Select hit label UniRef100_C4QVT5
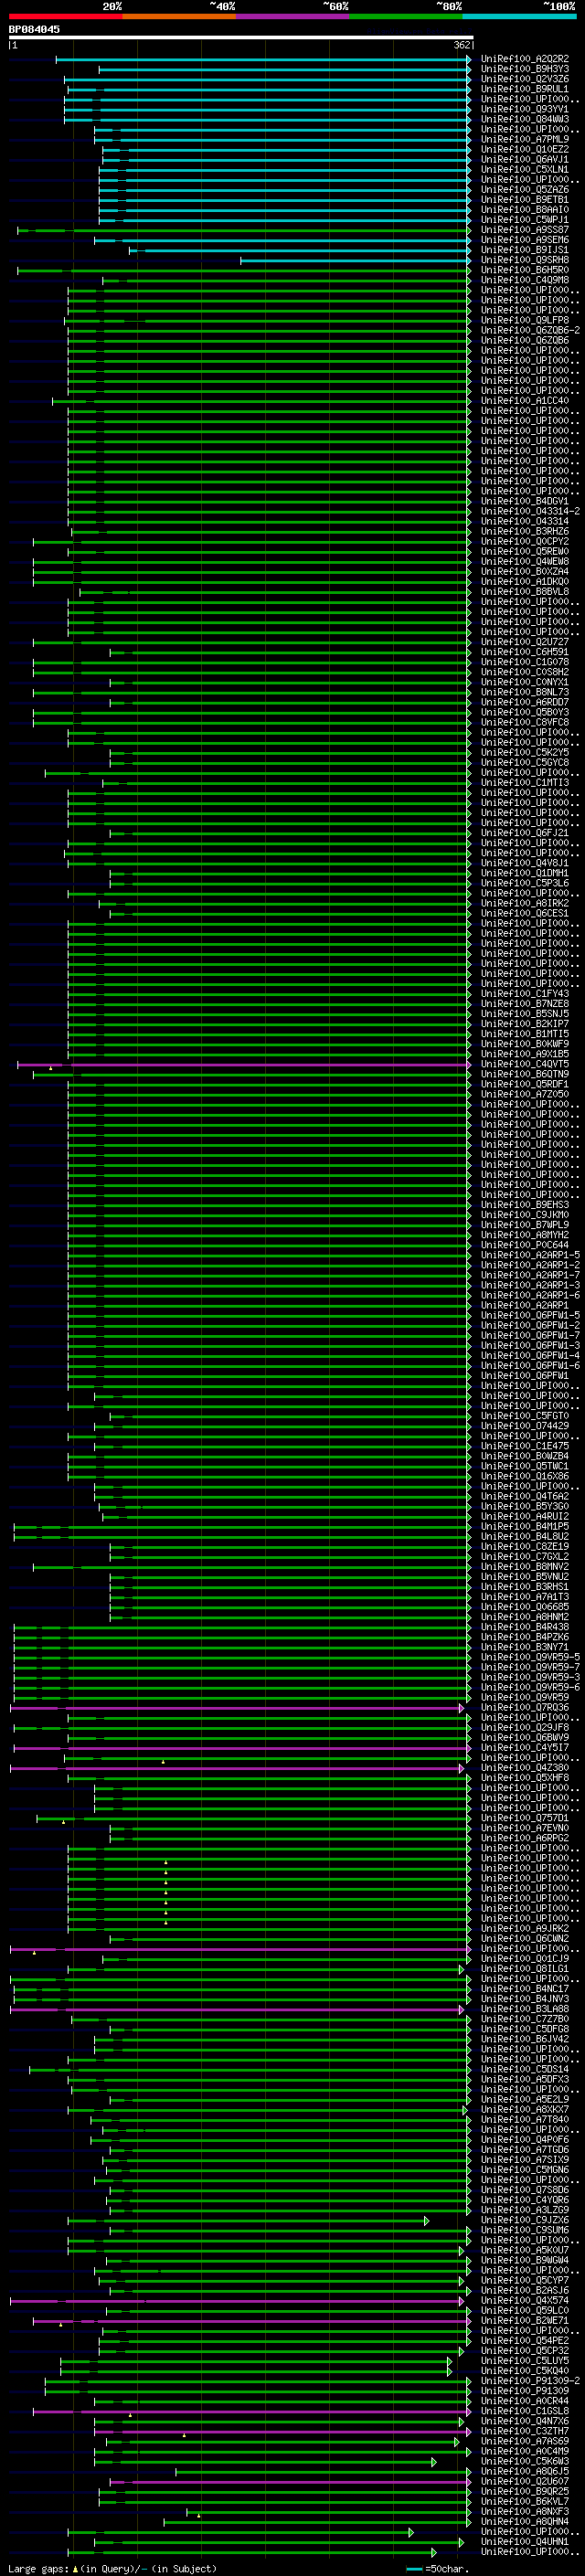The width and height of the screenshot is (585, 2576). [x=525, y=1064]
